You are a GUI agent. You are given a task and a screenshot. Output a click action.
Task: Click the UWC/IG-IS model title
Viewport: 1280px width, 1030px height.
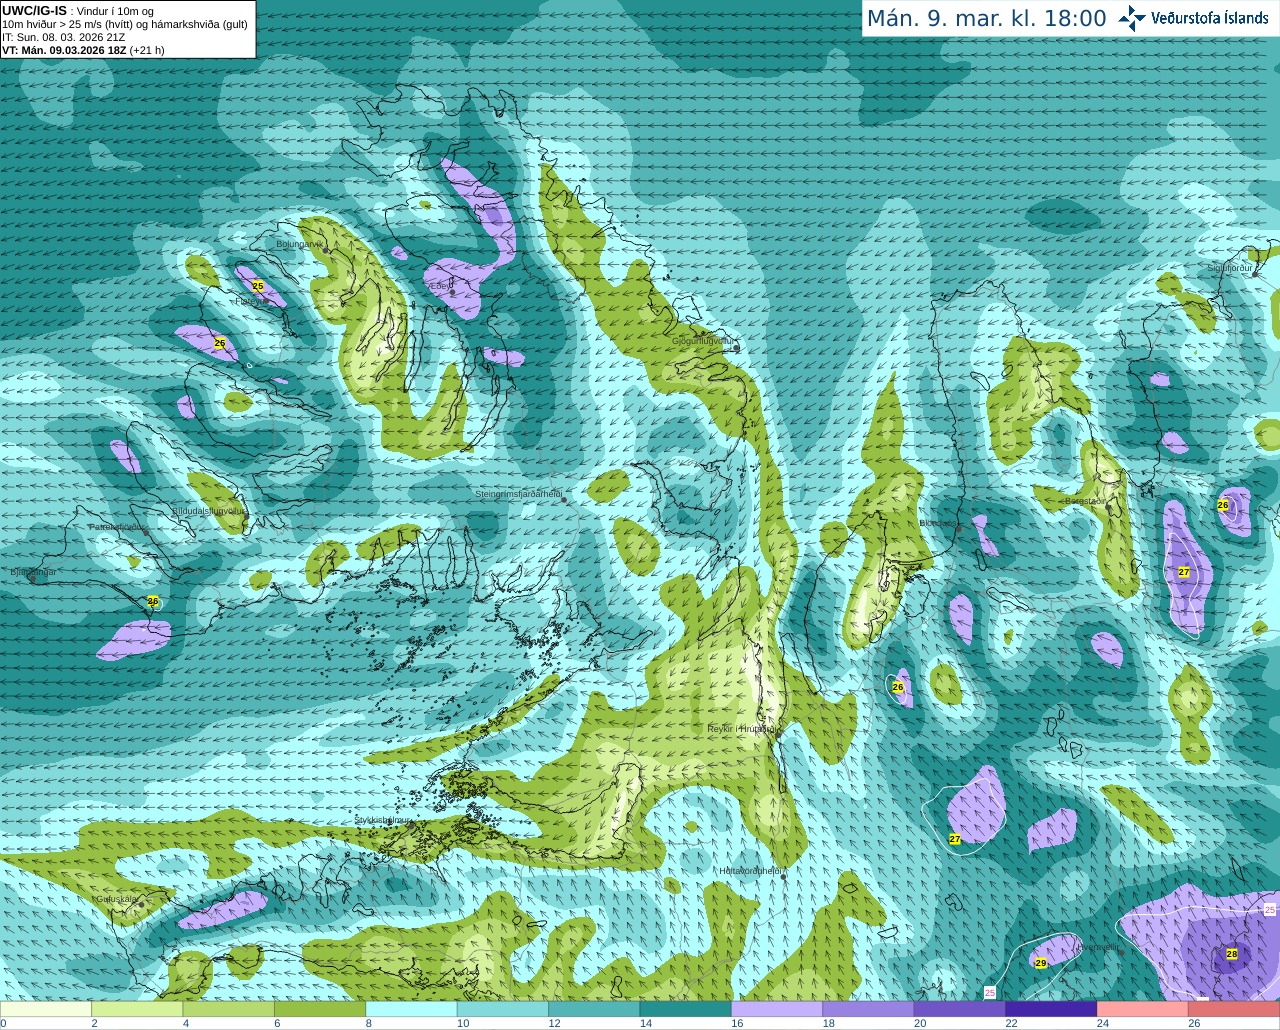[x=34, y=11]
